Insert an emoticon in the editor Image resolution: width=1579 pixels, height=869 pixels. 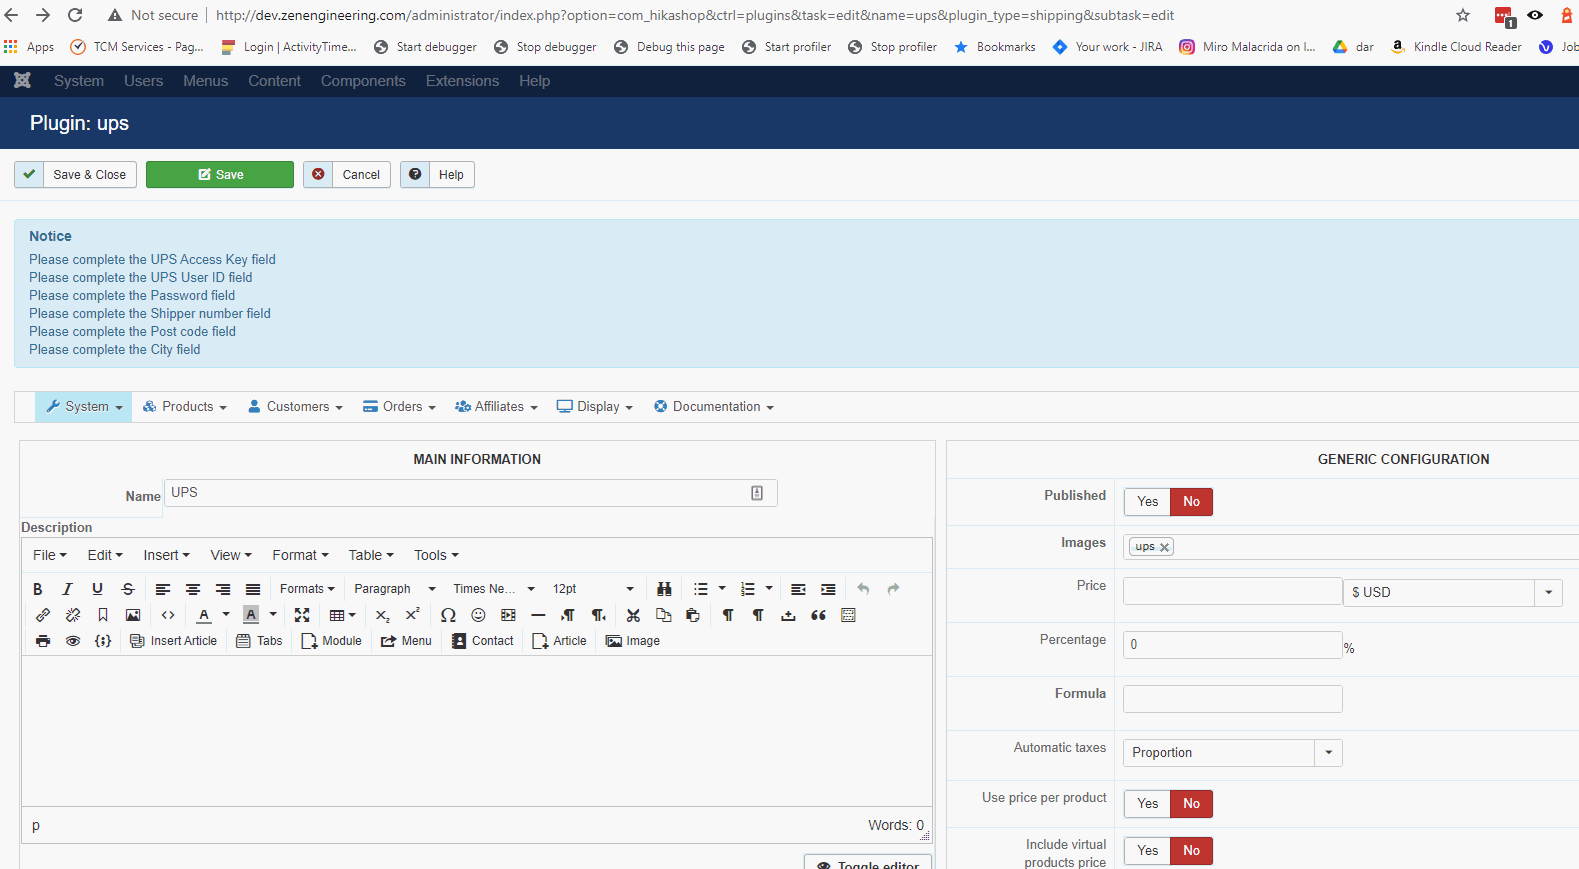(x=478, y=615)
